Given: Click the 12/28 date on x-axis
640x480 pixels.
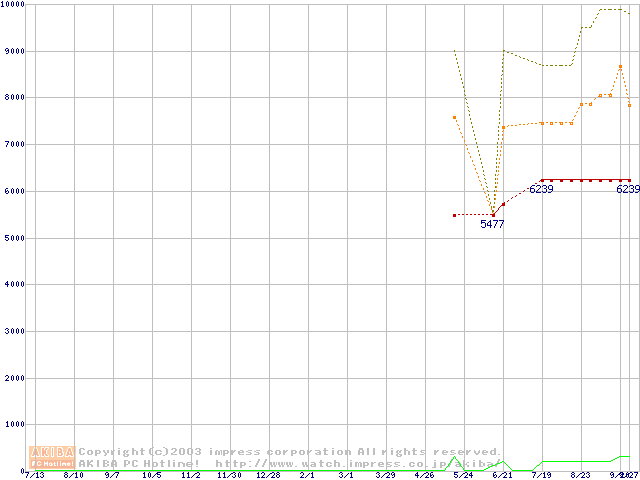Looking at the screenshot, I should coord(268,476).
